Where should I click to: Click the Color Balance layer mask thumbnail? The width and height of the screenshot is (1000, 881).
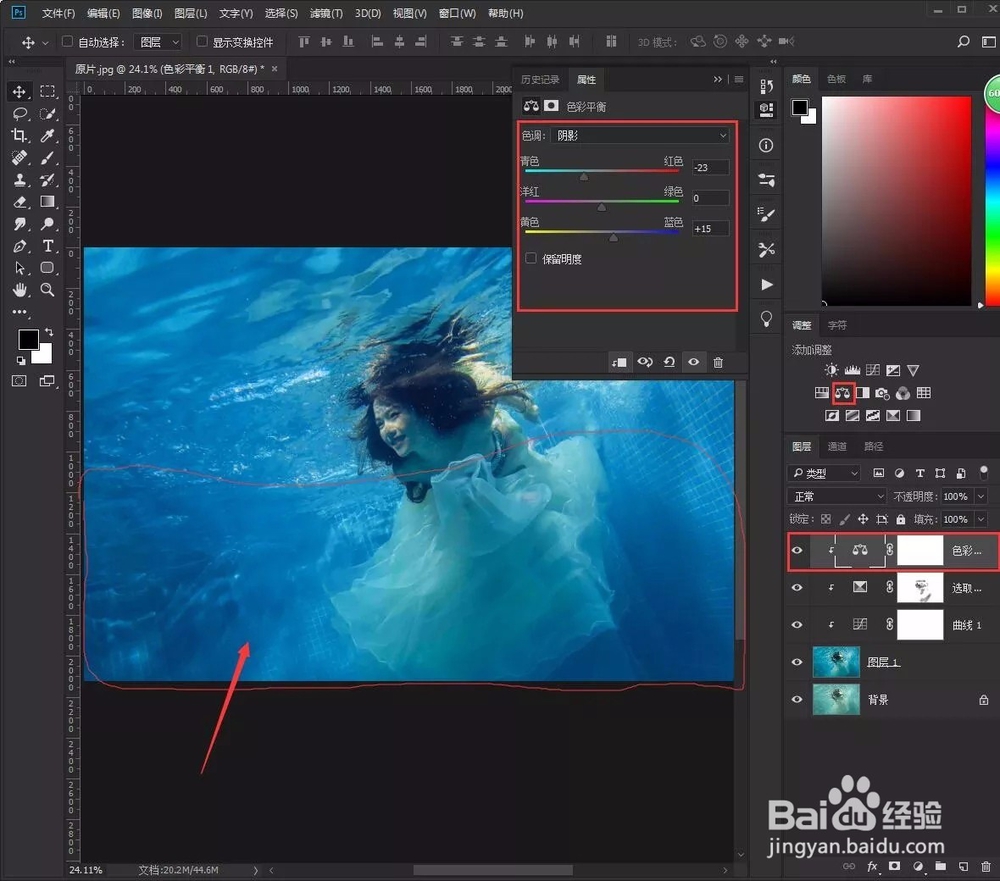(920, 551)
